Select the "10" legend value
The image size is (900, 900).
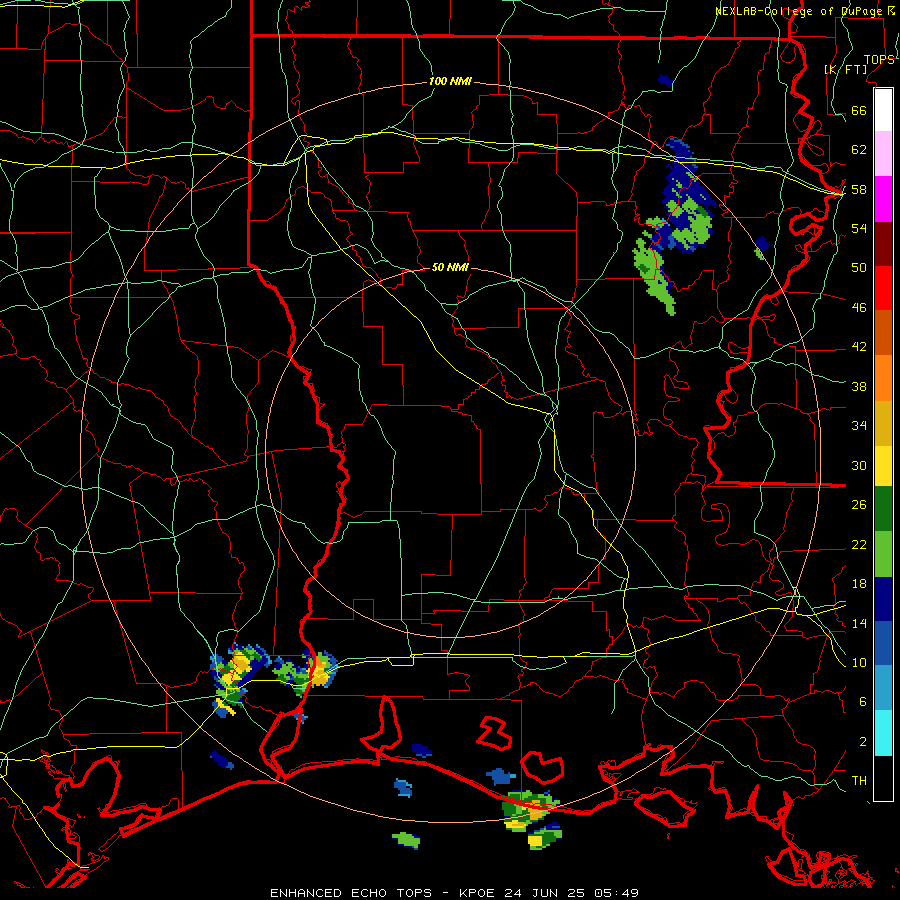(x=859, y=663)
